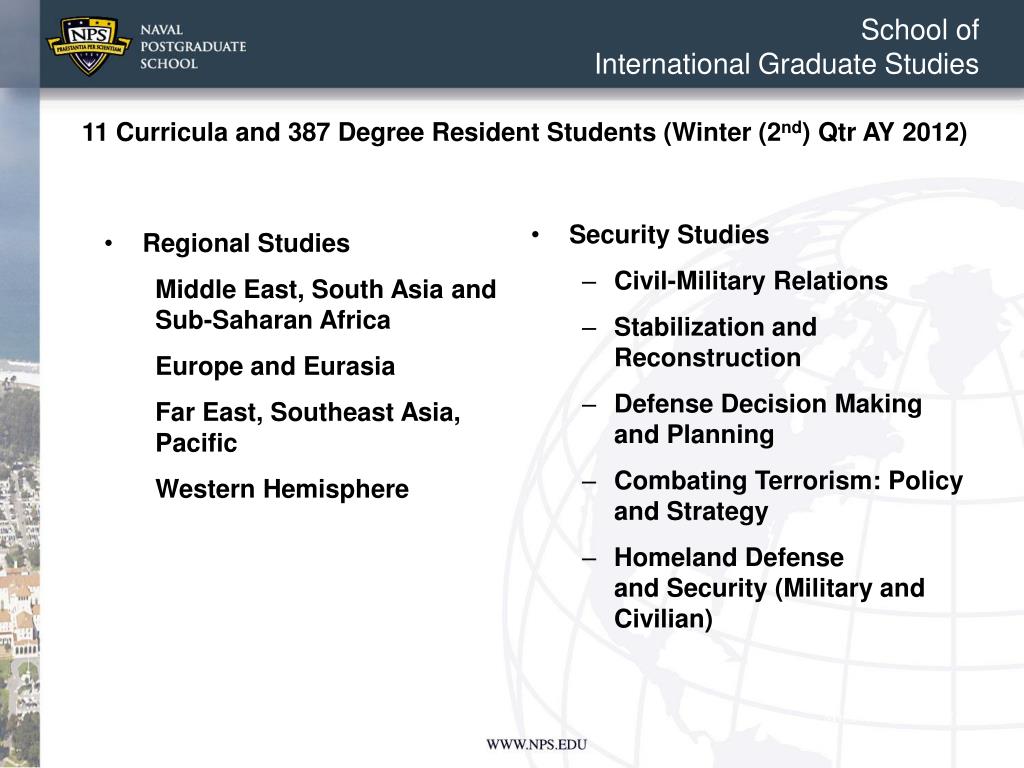Click the '11 Curricula and 387 Degree' title
Screen dimensions: 1024x768
524,132
